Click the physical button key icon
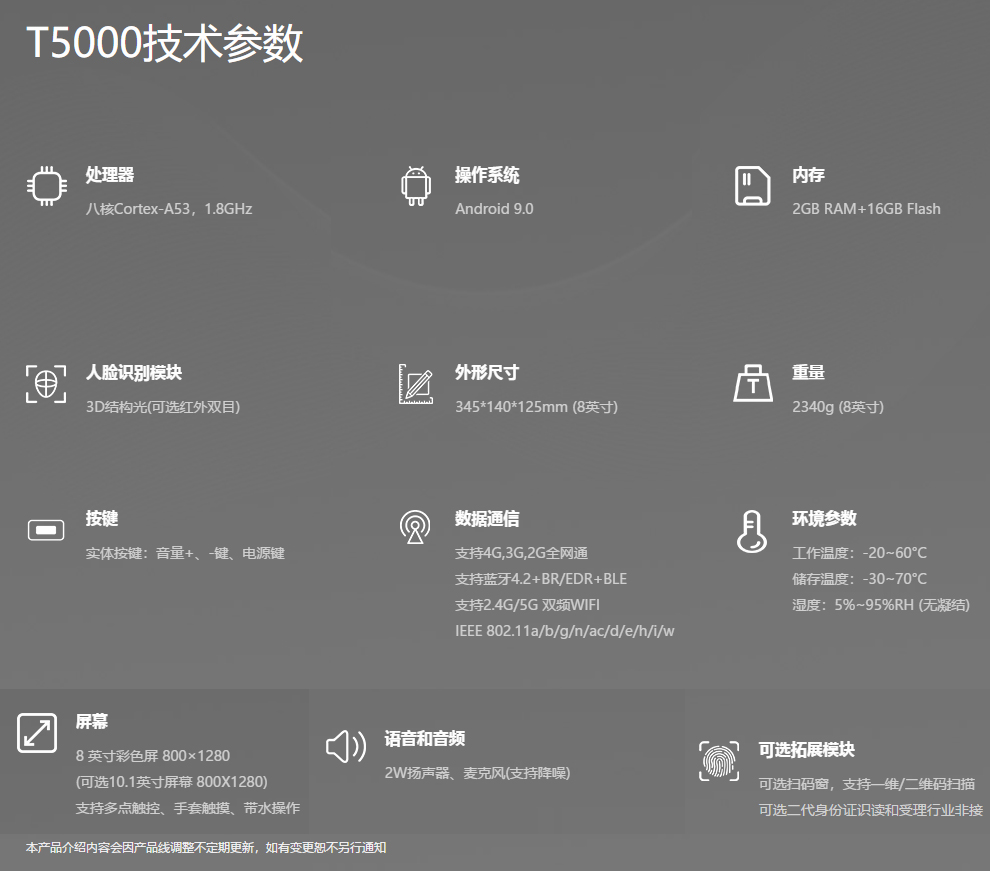Image resolution: width=990 pixels, height=871 pixels. (x=46, y=530)
